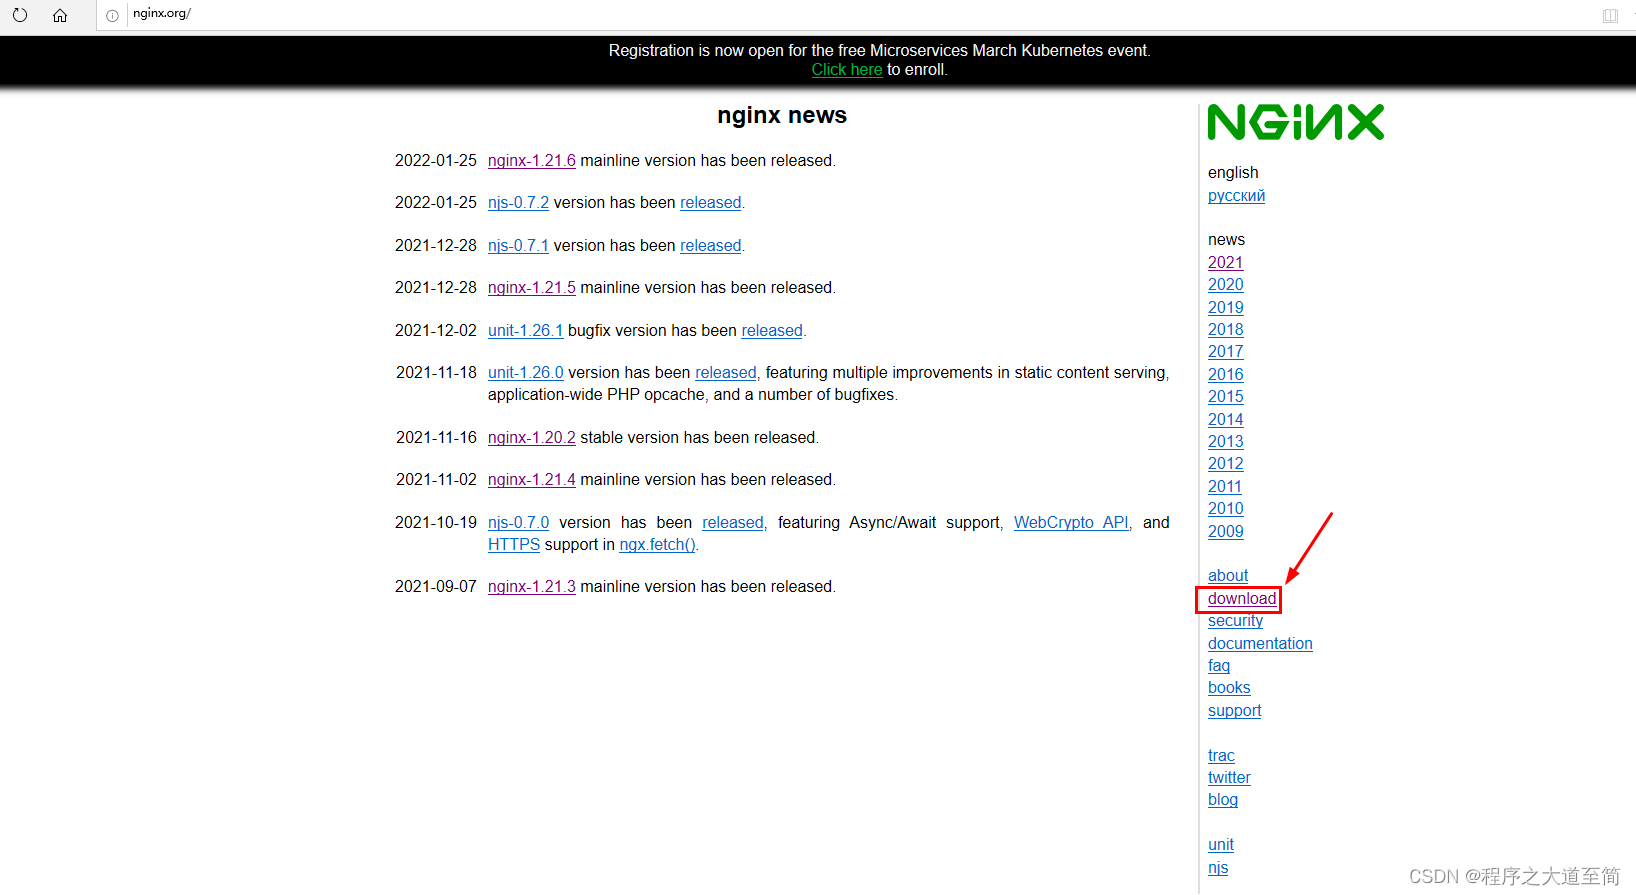
Task: Open the 2012 news archive
Action: click(x=1226, y=464)
